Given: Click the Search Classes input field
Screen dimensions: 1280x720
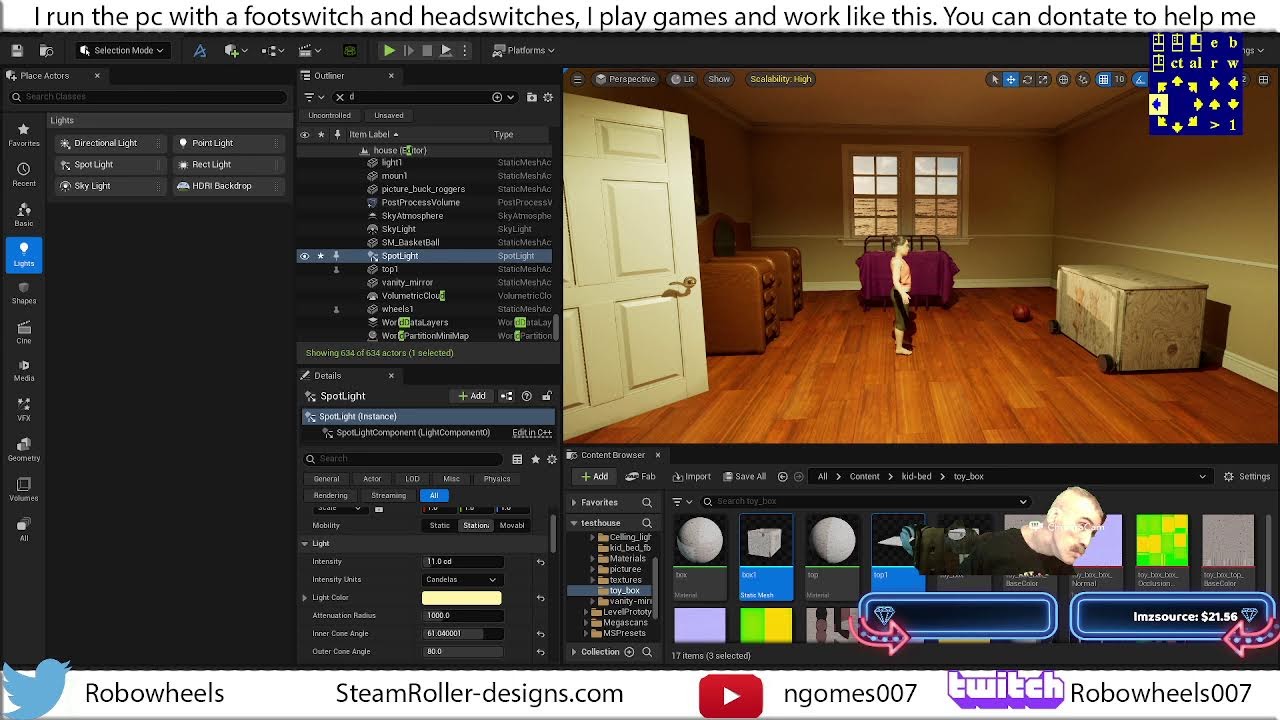Looking at the screenshot, I should (x=147, y=97).
